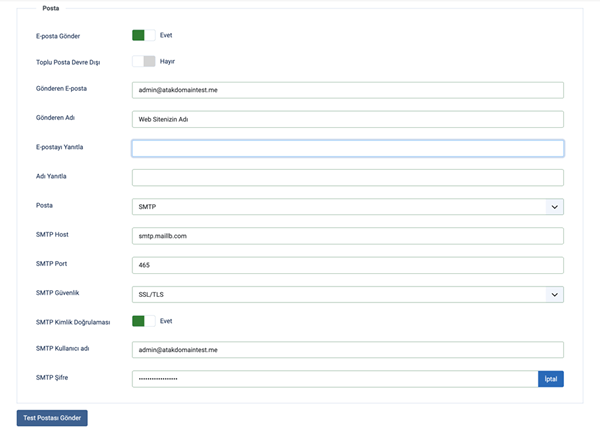The width and height of the screenshot is (600, 429).
Task: Click the Test Postası Gönder button
Action: 52,418
